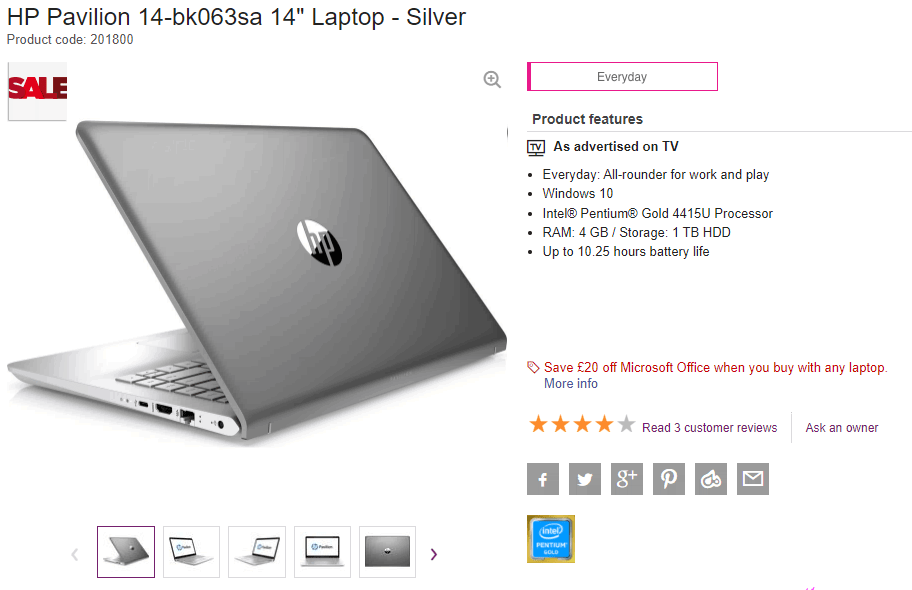
Task: Share via Google Plus icon
Action: point(627,479)
